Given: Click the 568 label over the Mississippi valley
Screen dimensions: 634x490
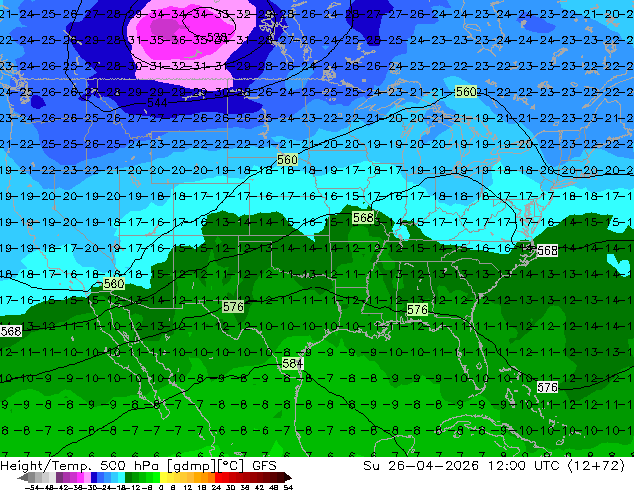Looking at the screenshot, I should coord(363,218).
